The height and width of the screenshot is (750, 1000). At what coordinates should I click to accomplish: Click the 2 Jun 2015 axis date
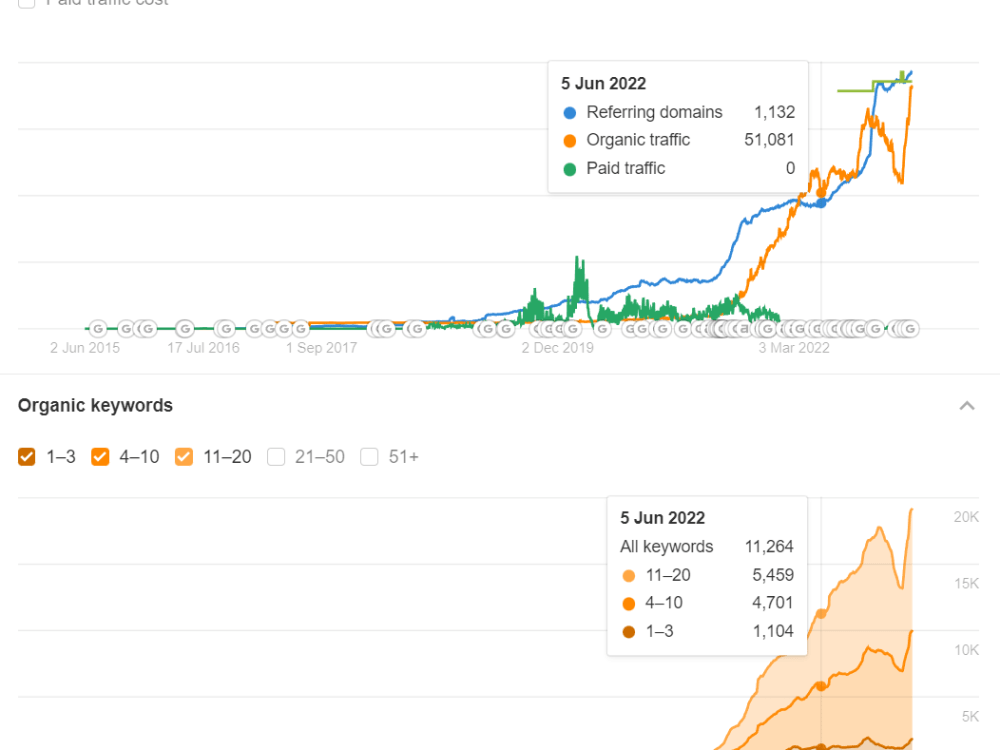point(85,348)
